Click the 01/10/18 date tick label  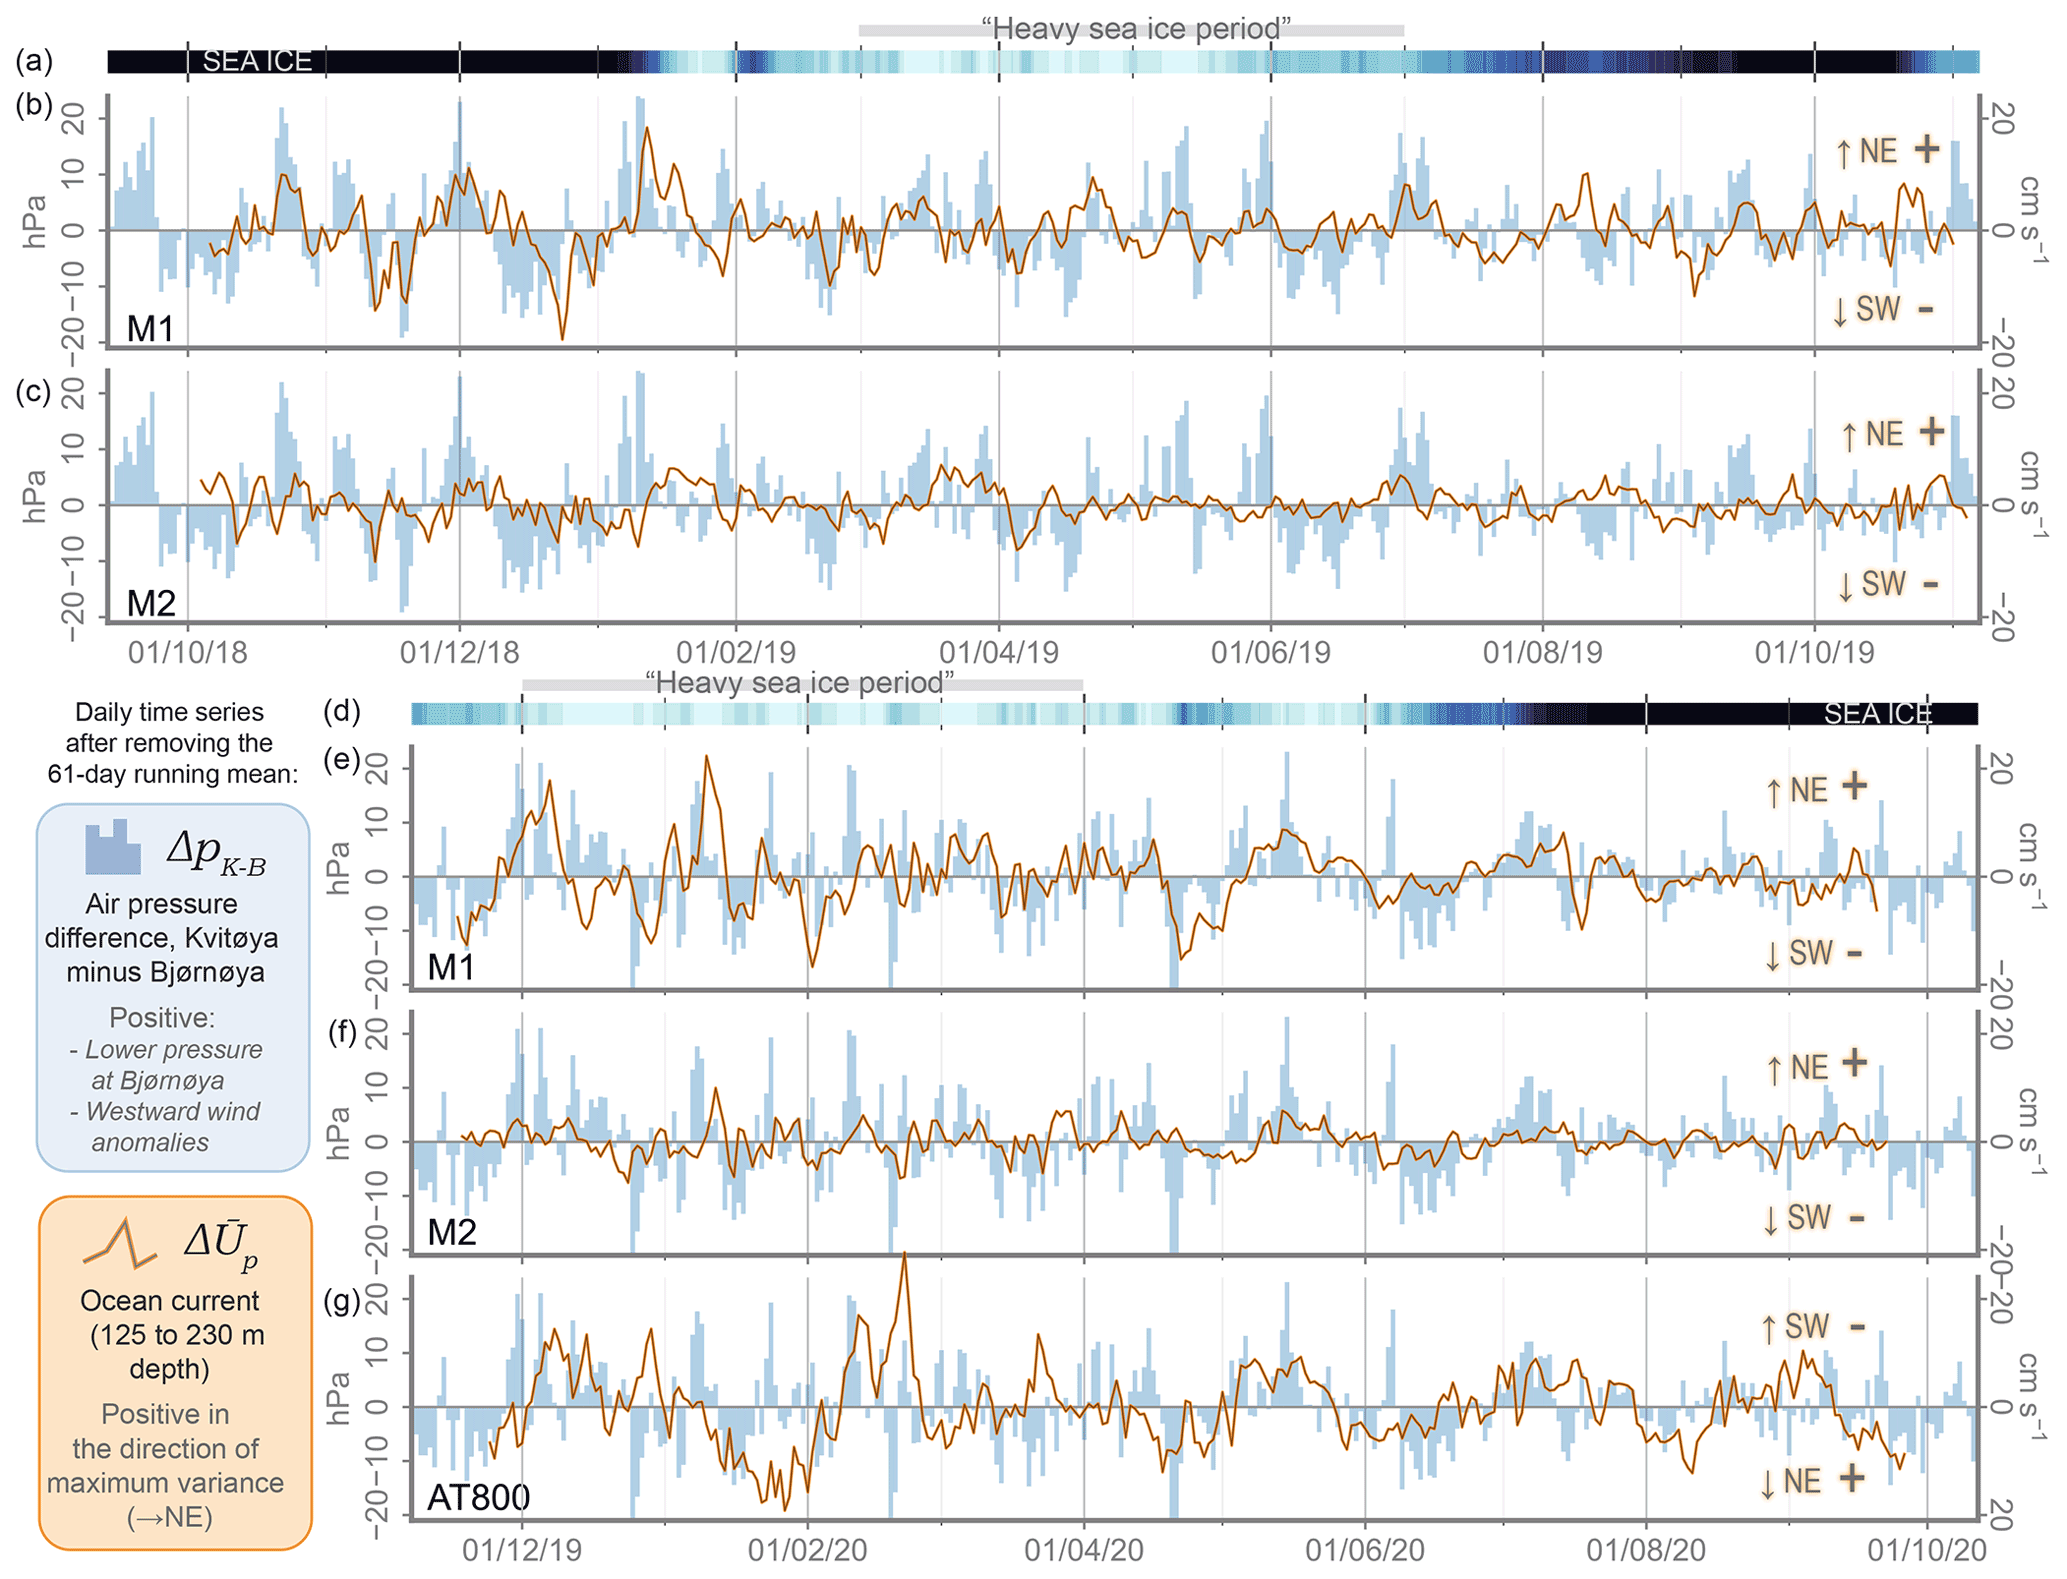[187, 653]
